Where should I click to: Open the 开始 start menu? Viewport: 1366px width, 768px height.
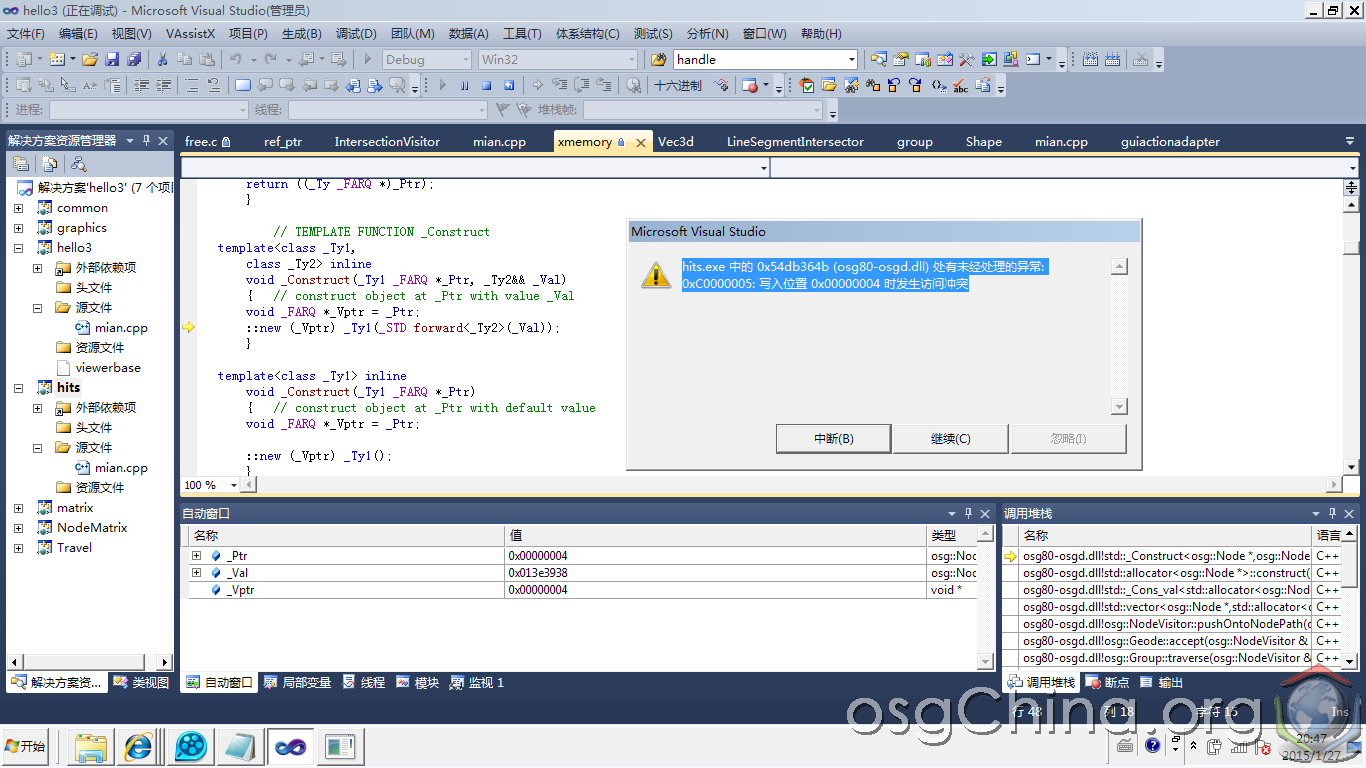click(26, 747)
